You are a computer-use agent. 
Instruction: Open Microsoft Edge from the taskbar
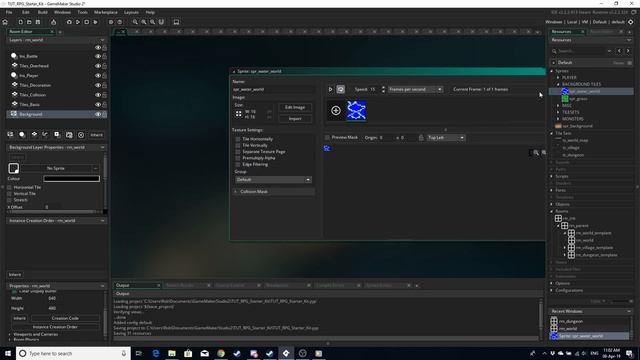pyautogui.click(x=156, y=353)
